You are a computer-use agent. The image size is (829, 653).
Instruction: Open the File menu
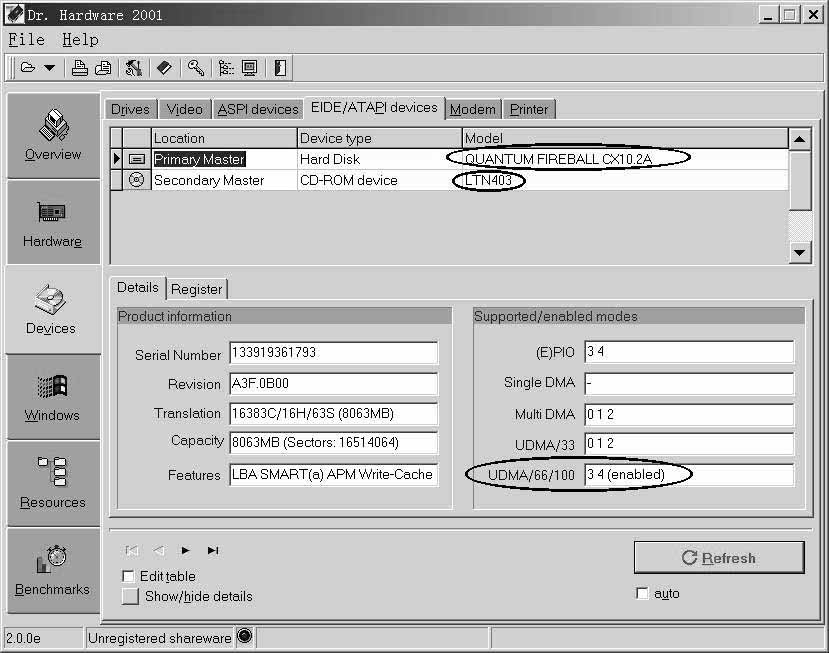click(x=26, y=40)
